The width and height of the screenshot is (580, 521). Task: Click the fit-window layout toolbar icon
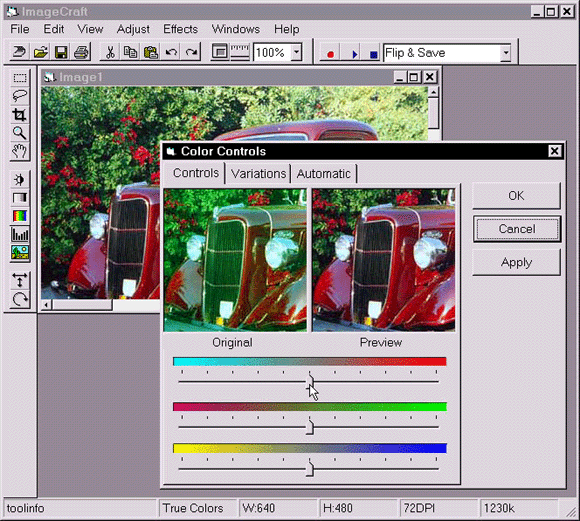click(220, 52)
